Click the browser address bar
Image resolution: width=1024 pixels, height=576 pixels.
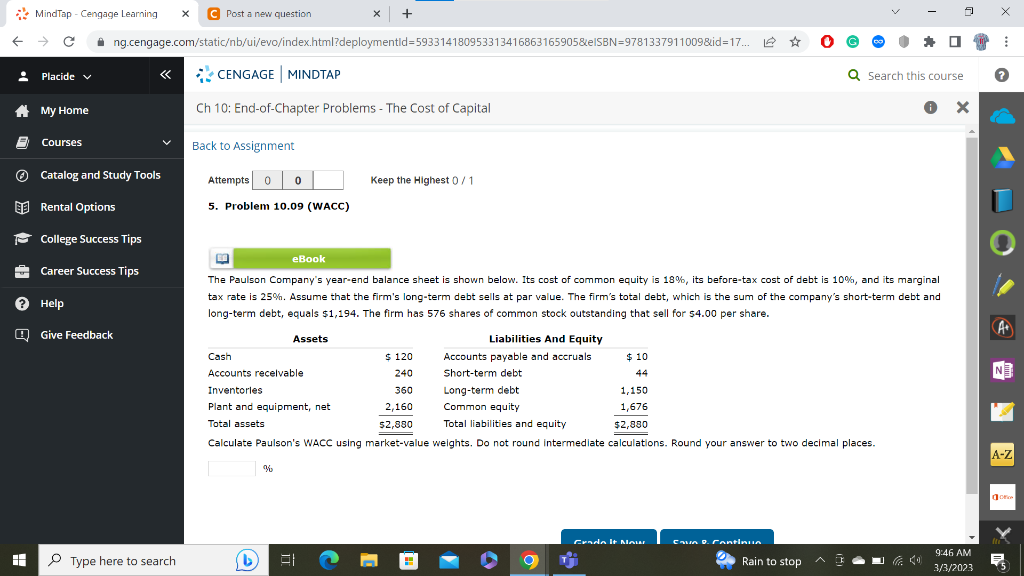431,42
